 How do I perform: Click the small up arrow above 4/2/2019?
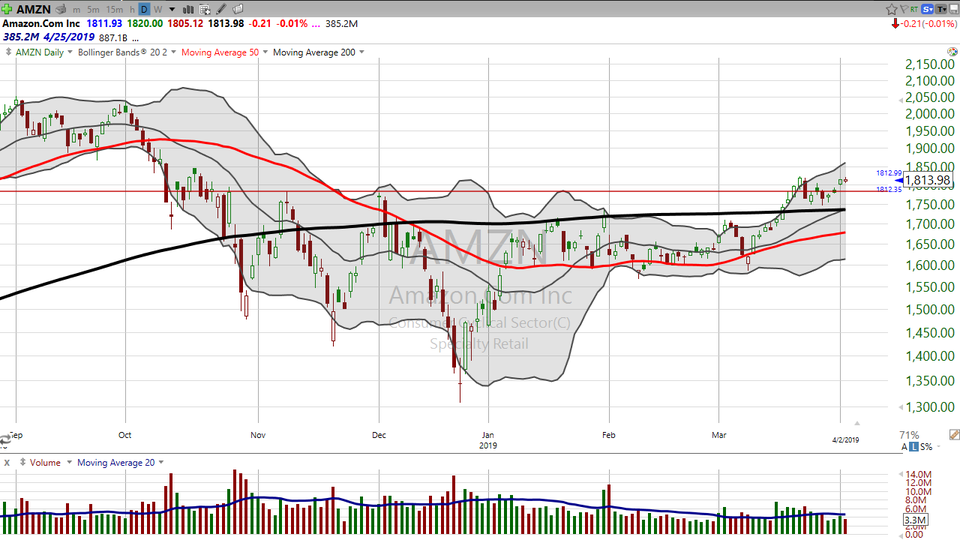[857, 423]
